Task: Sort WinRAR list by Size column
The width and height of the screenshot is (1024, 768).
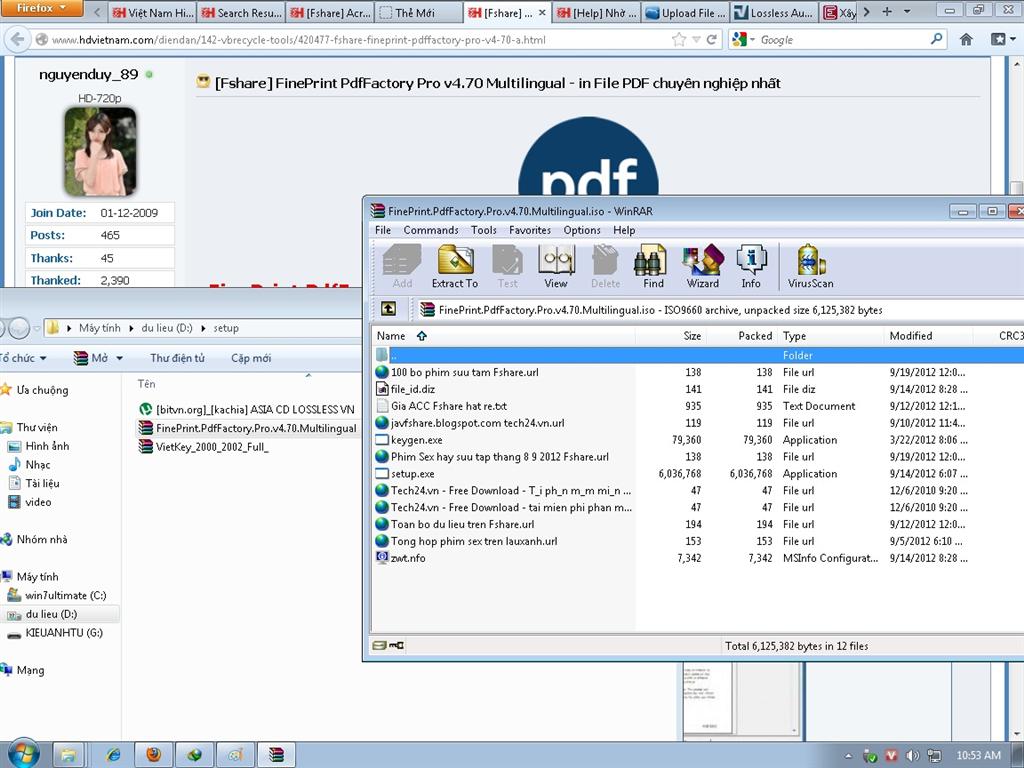Action: [x=692, y=336]
